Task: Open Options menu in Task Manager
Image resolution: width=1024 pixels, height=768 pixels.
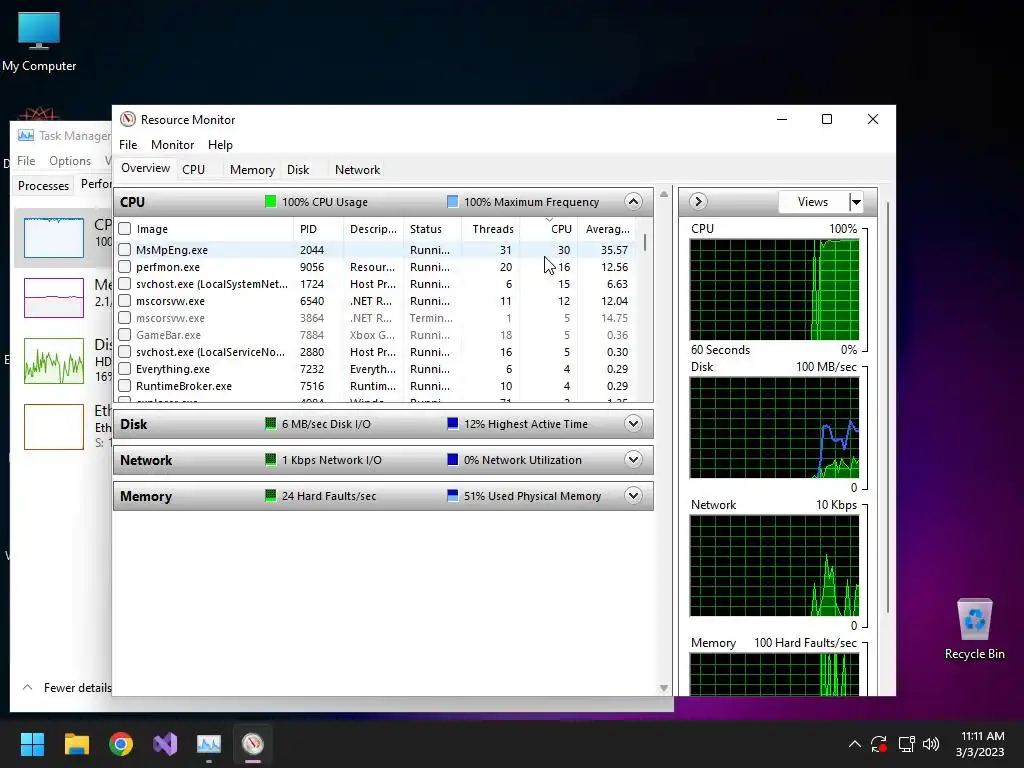Action: [x=70, y=161]
